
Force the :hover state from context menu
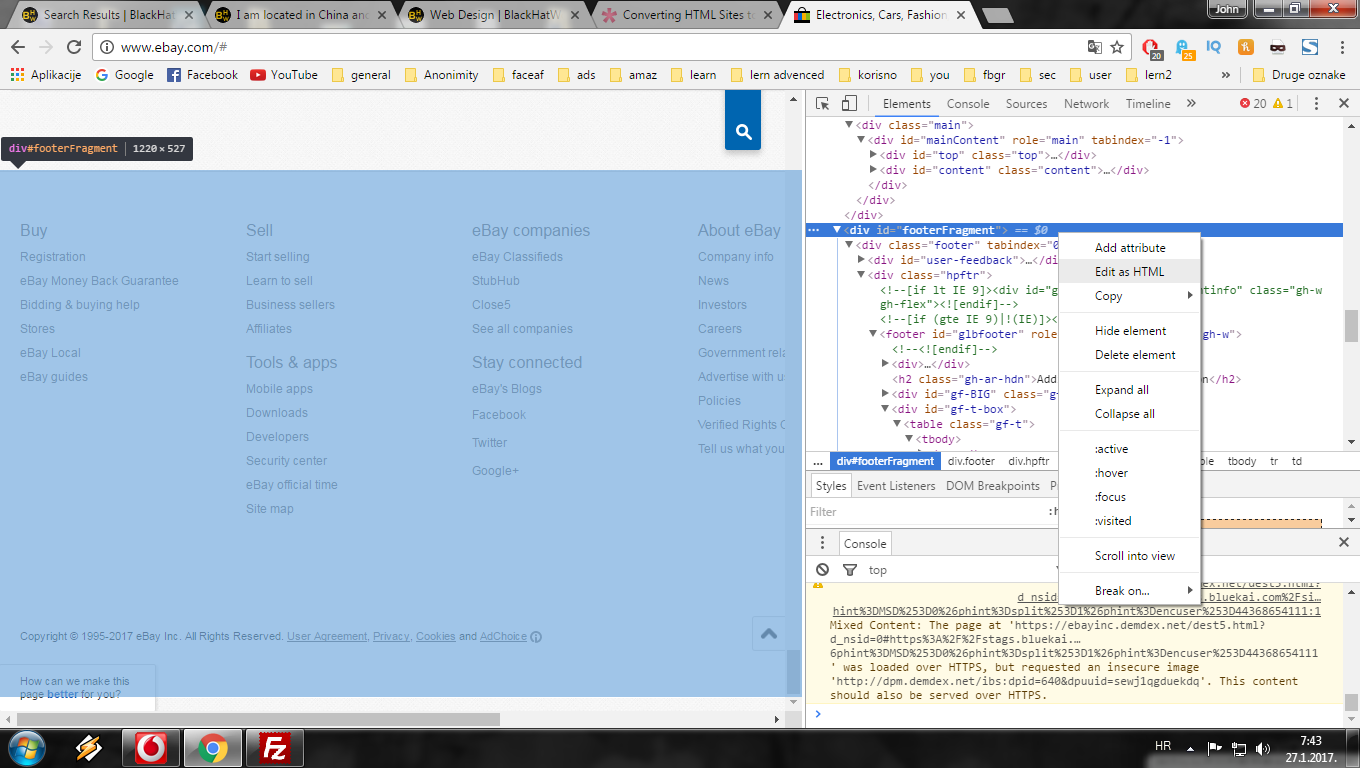pos(1129,473)
